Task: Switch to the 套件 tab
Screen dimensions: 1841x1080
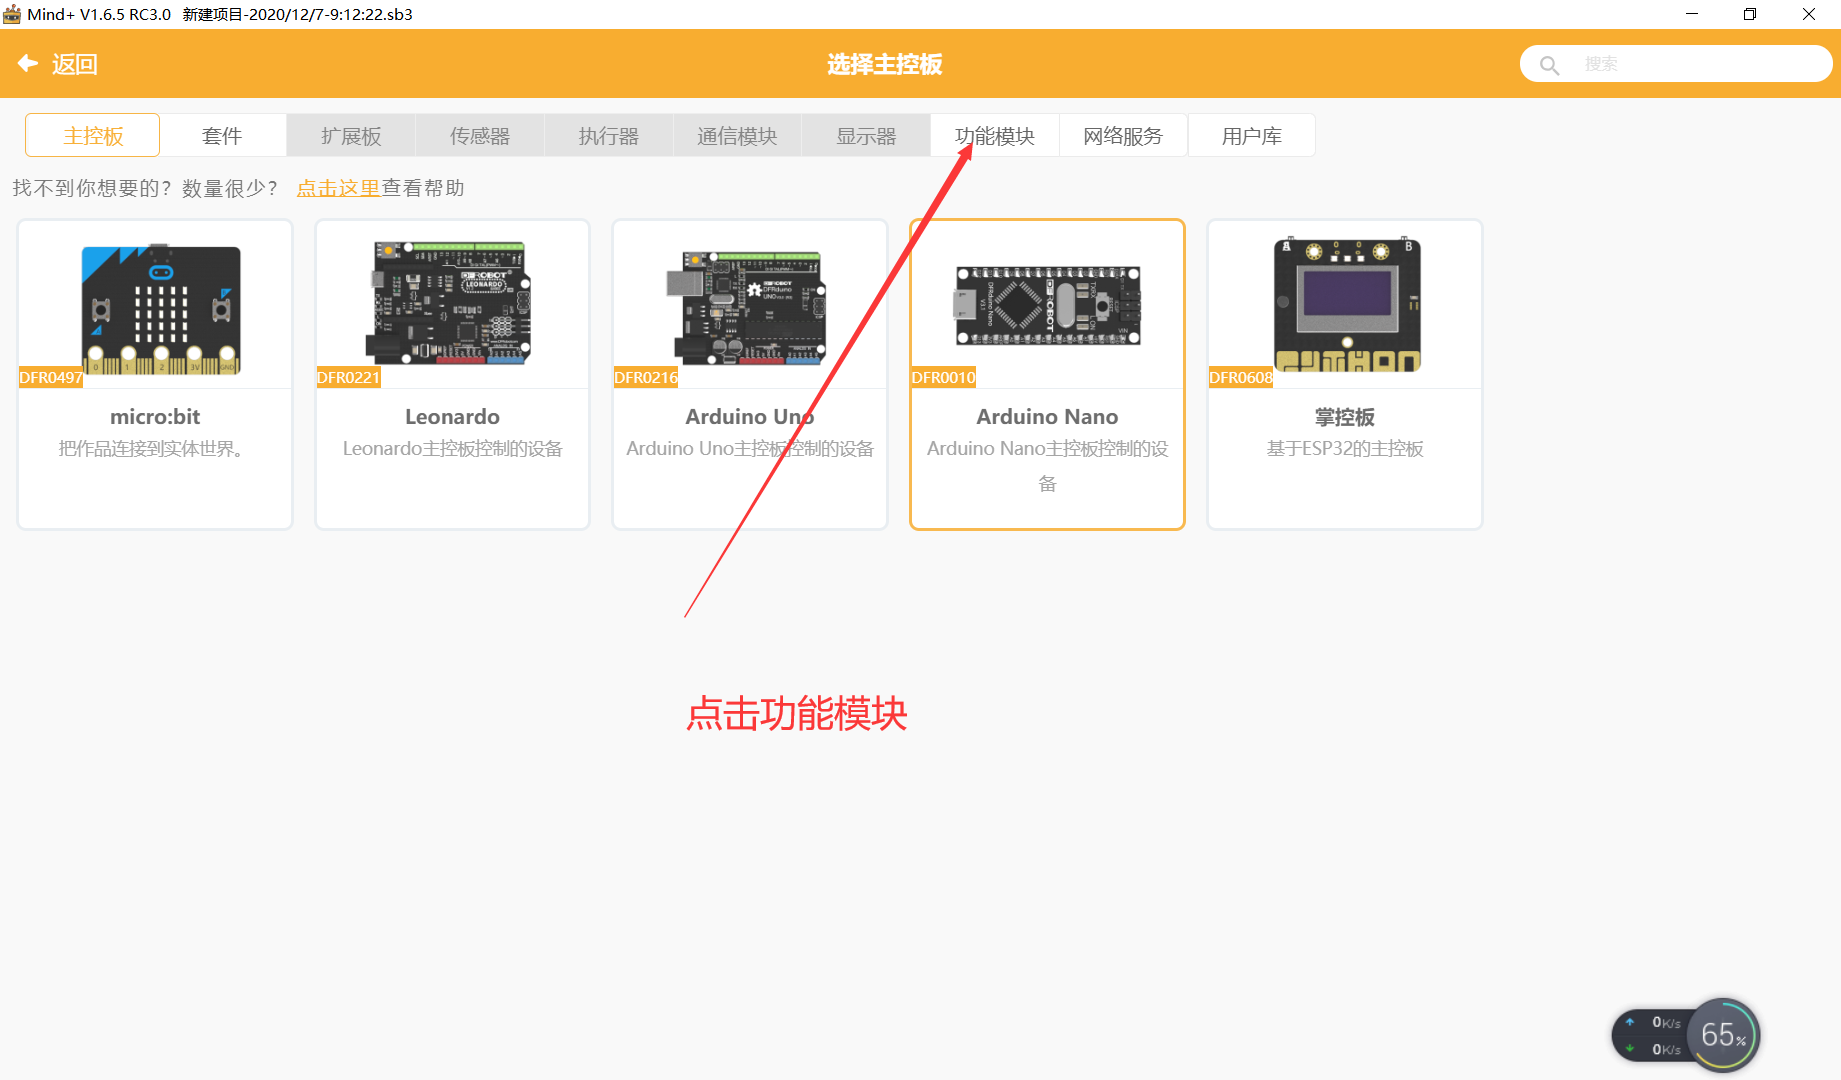Action: pyautogui.click(x=222, y=136)
